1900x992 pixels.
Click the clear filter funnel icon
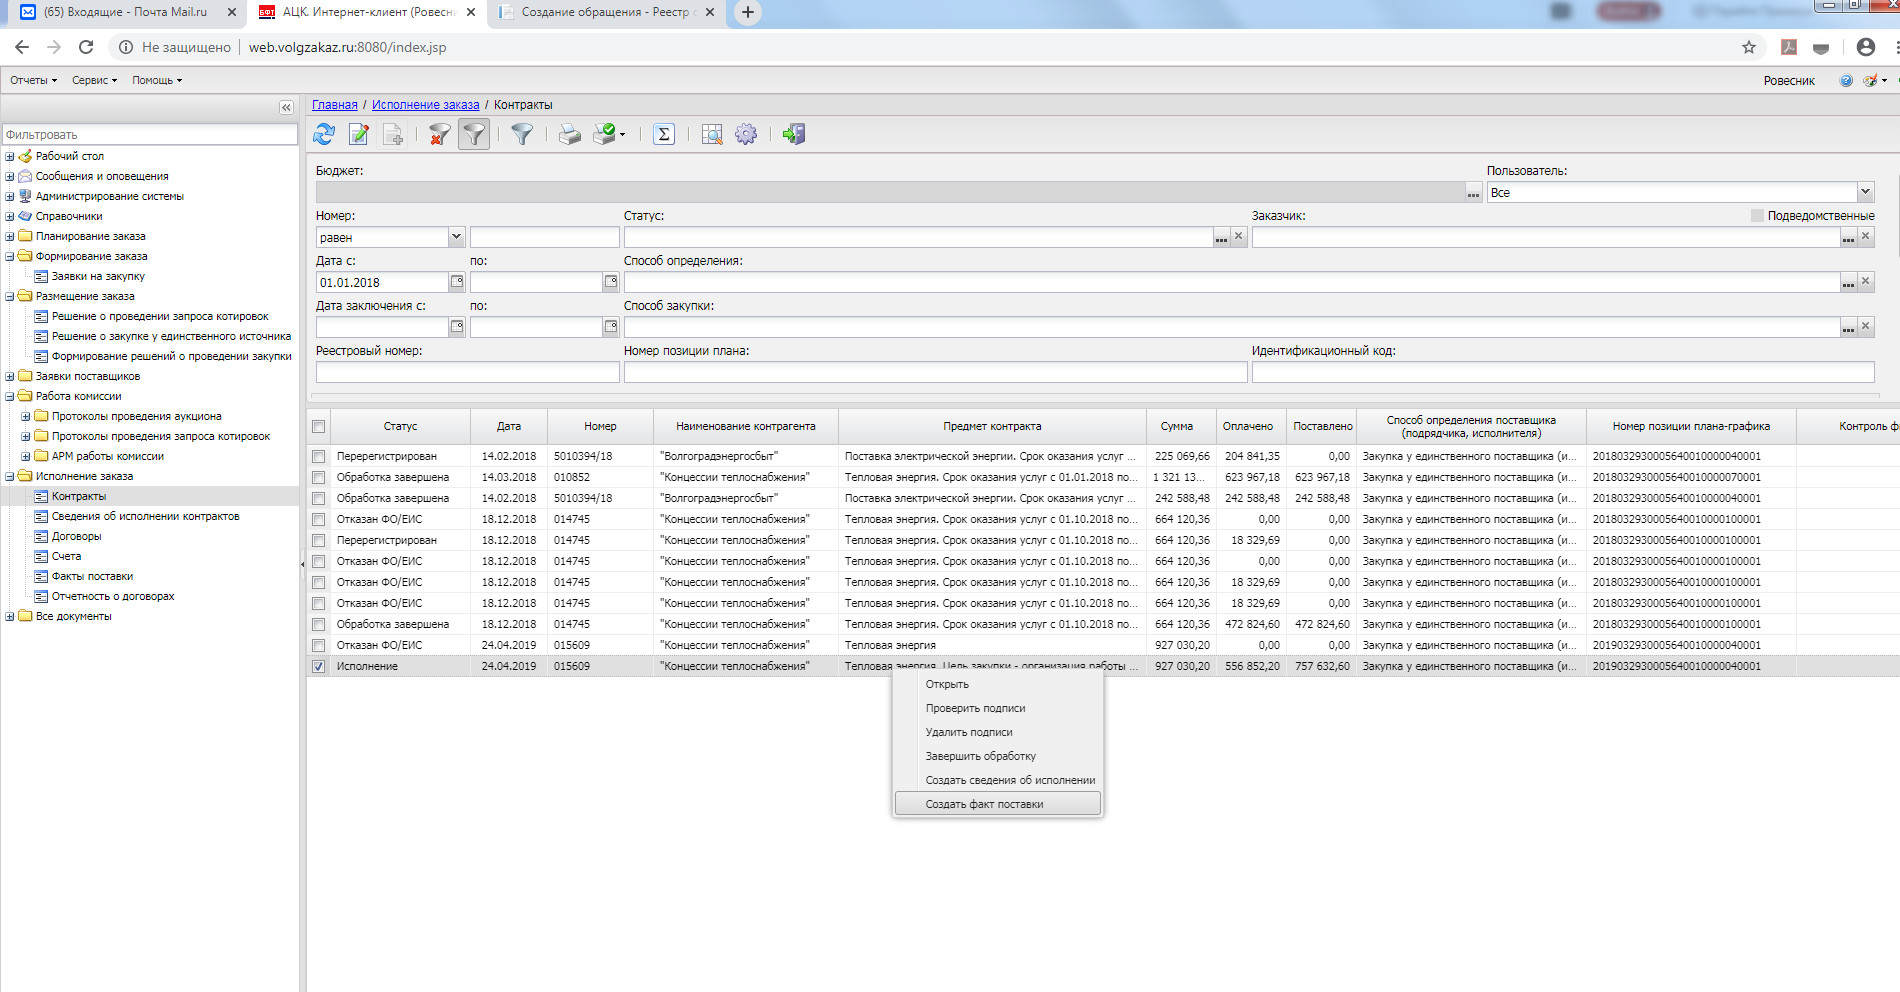click(439, 134)
